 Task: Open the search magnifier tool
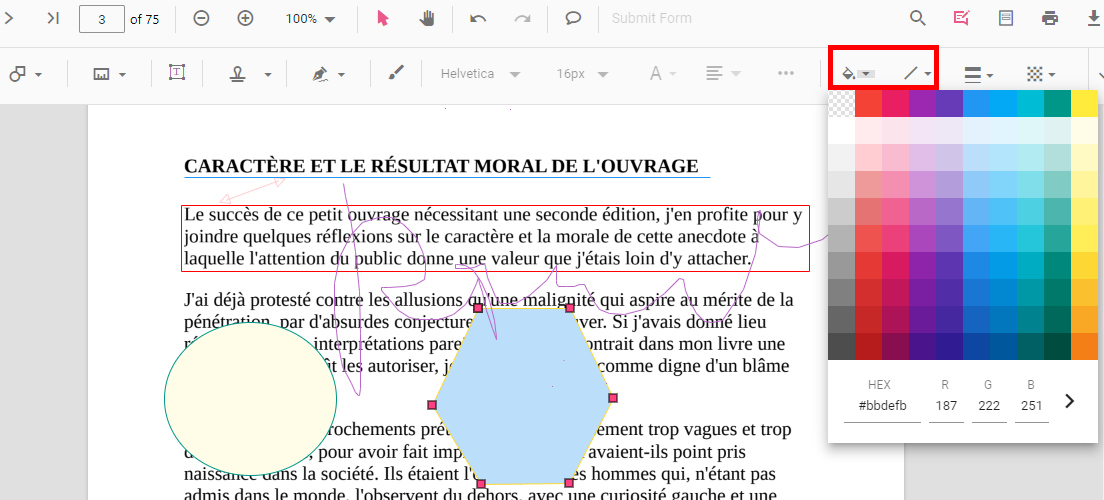coord(917,18)
